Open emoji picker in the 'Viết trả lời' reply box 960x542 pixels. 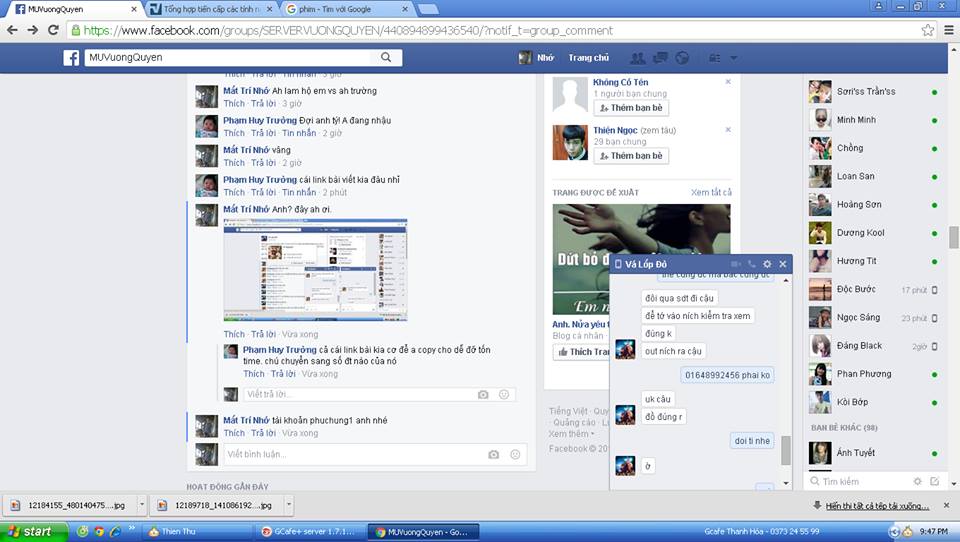(504, 395)
